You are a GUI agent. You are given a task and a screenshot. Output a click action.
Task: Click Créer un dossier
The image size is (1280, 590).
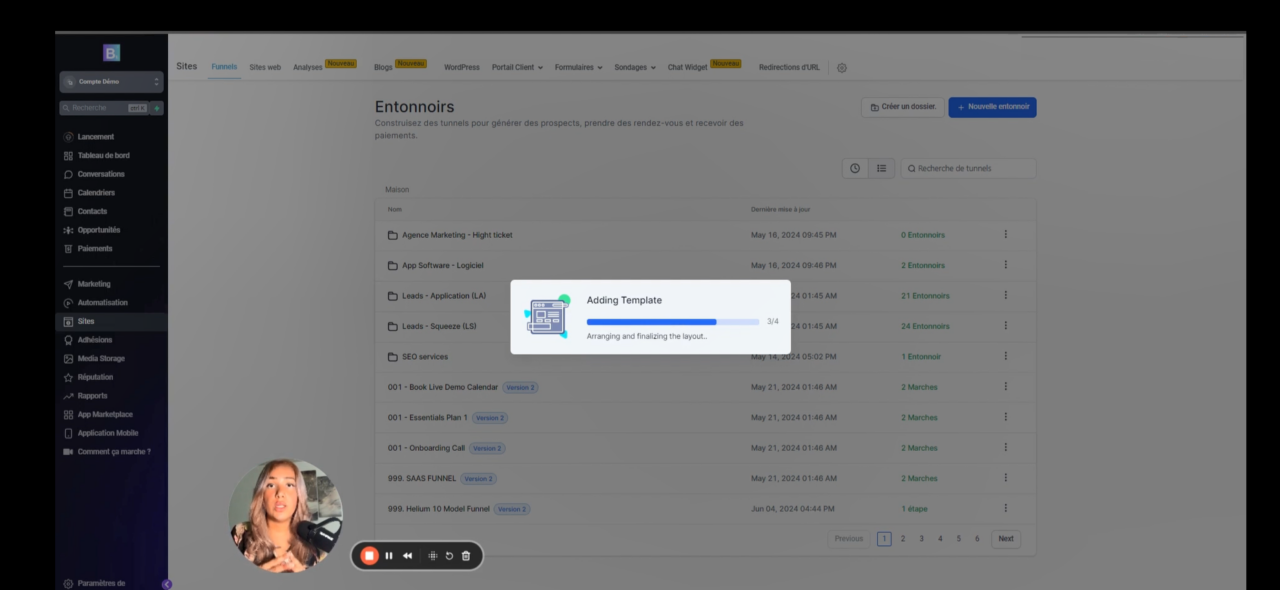pos(902,106)
